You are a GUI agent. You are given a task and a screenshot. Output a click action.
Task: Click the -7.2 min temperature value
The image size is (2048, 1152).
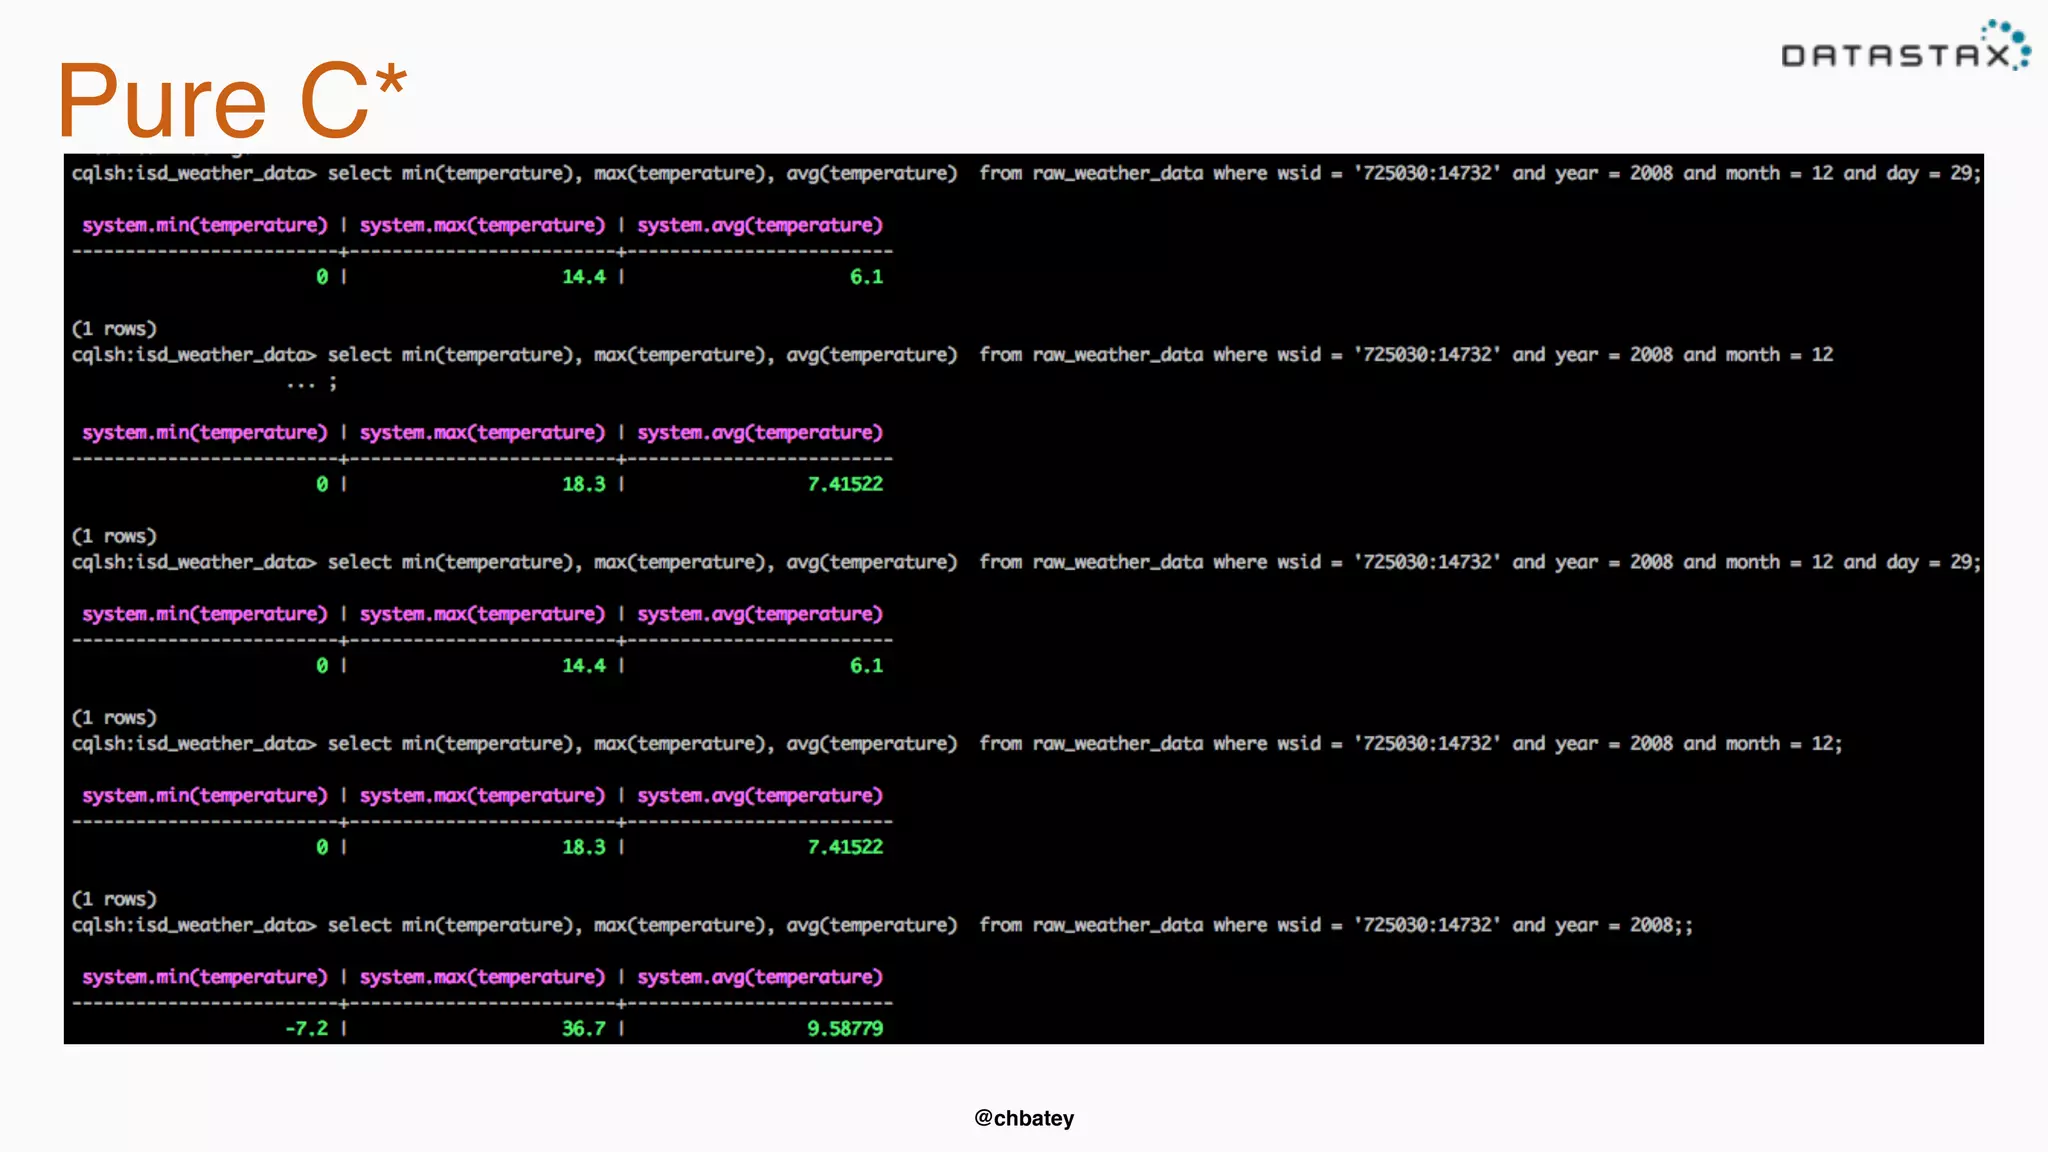coord(306,1028)
